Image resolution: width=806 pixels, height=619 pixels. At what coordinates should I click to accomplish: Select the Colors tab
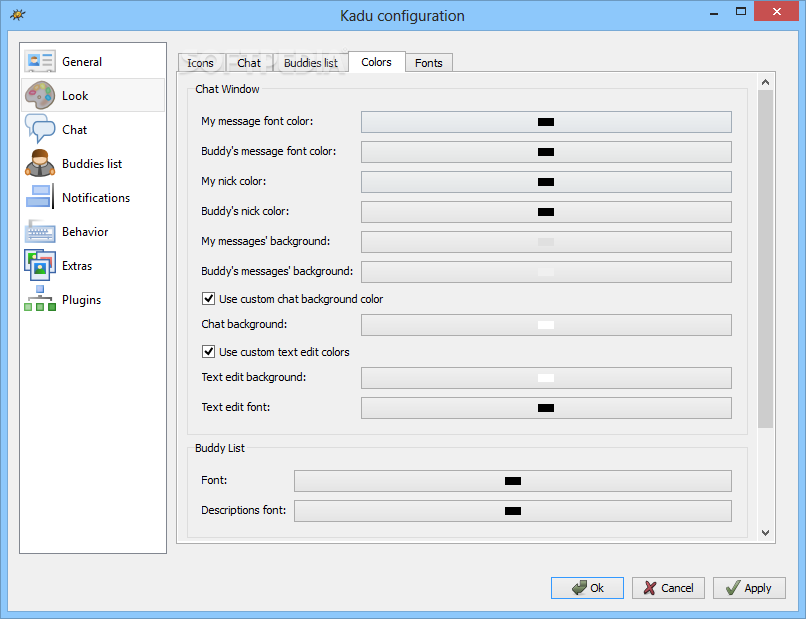pyautogui.click(x=376, y=62)
